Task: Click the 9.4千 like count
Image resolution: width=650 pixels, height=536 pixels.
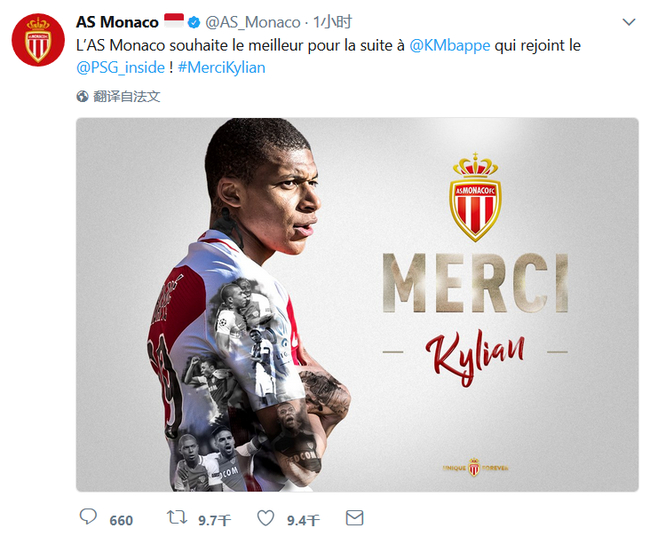Action: tap(303, 520)
